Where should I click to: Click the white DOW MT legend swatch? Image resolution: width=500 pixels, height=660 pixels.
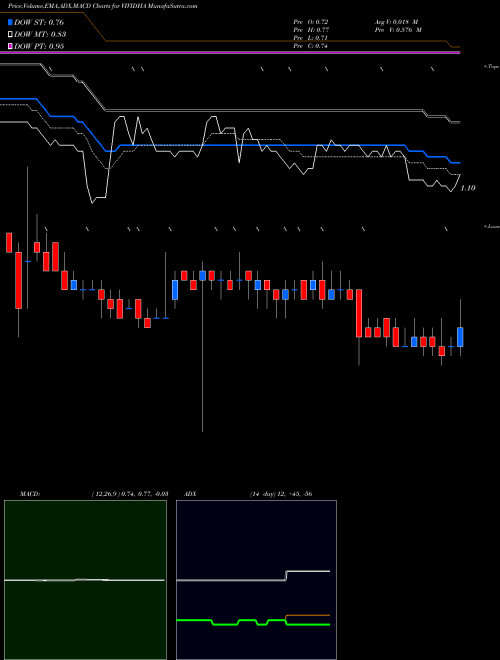point(10,34)
